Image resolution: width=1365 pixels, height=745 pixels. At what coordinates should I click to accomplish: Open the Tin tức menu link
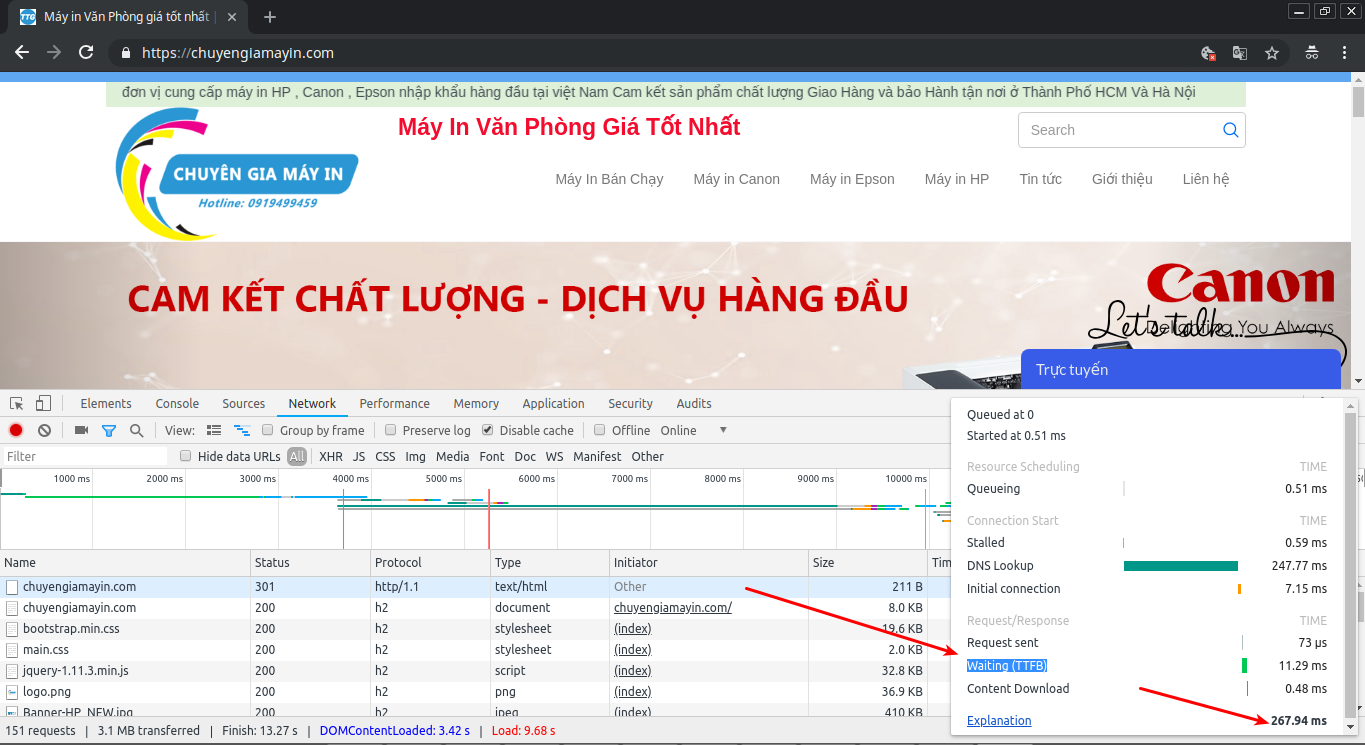(x=1041, y=179)
